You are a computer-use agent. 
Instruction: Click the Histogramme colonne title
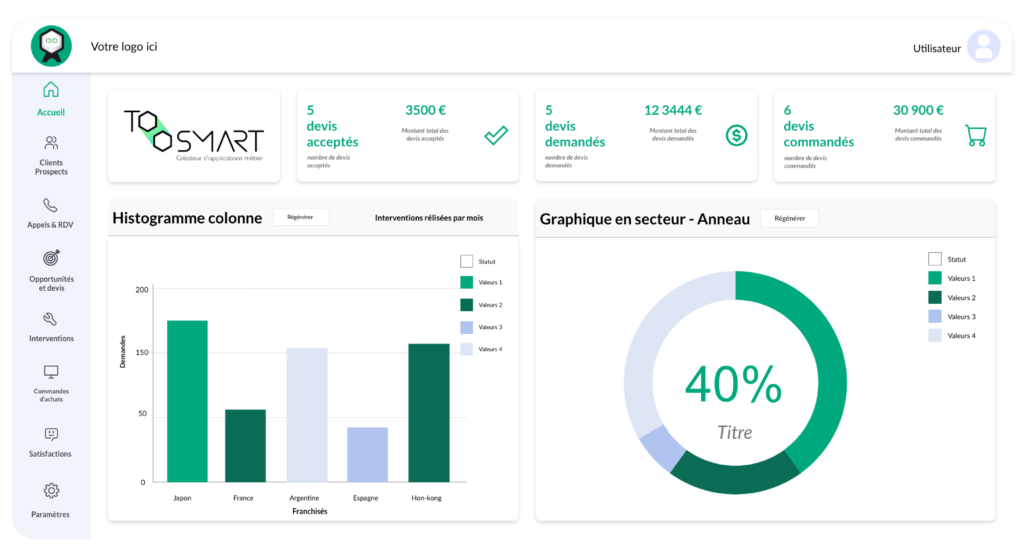[x=187, y=218]
